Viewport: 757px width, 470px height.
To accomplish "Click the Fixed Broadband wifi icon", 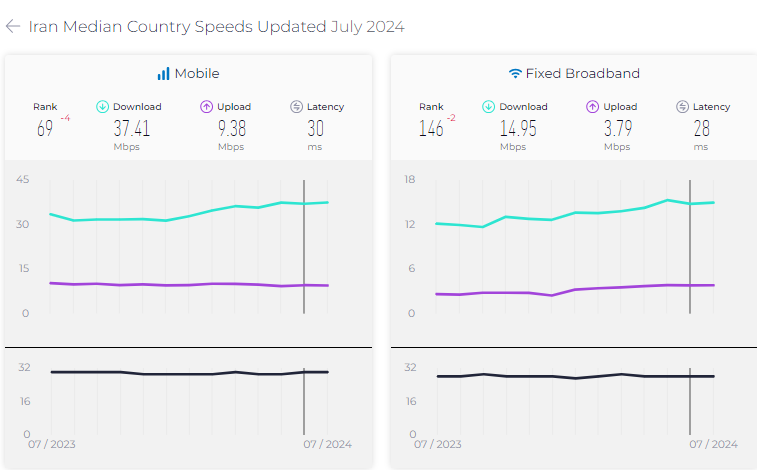I will click(x=515, y=74).
